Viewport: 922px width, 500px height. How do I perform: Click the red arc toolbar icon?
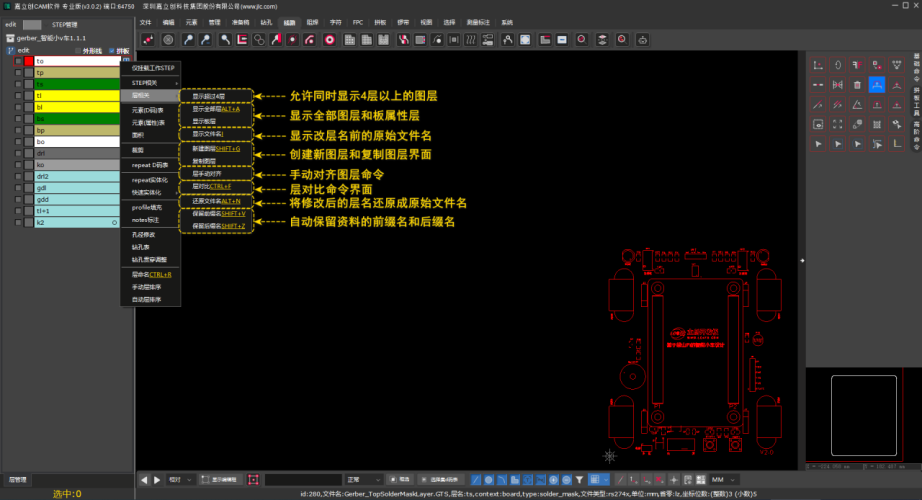click(309, 40)
